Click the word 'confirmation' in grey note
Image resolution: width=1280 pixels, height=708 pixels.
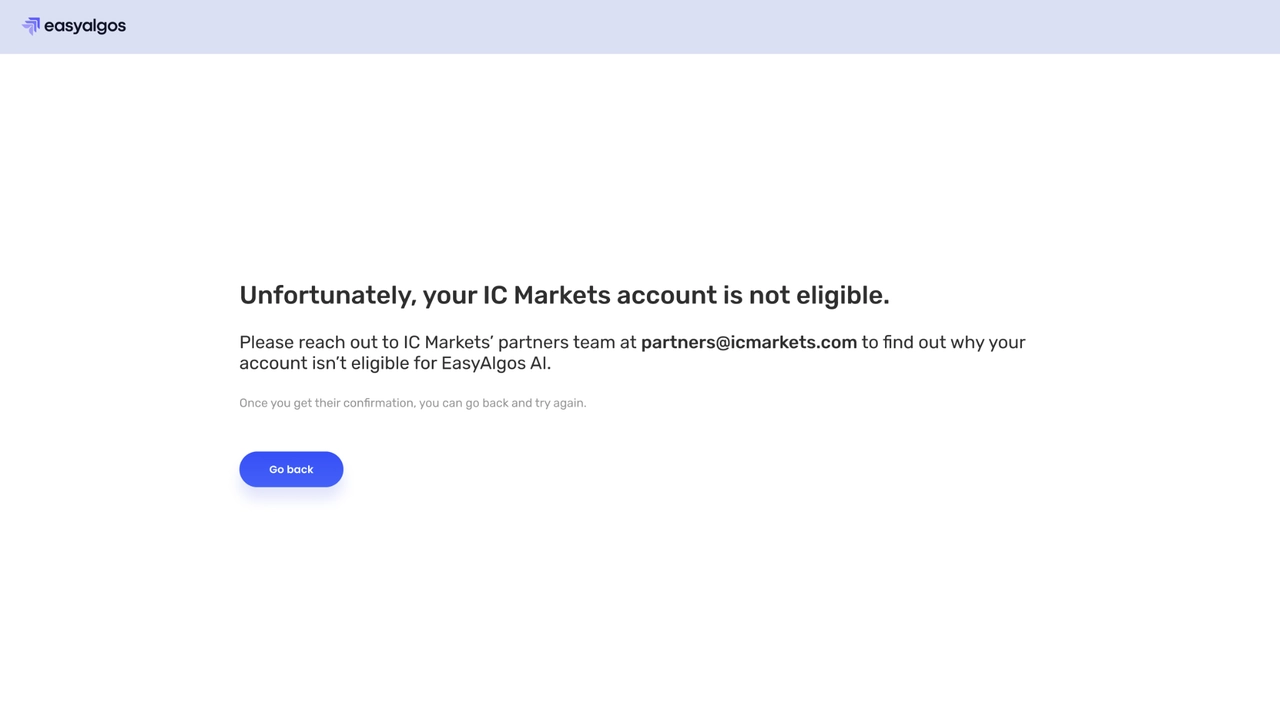coord(378,403)
